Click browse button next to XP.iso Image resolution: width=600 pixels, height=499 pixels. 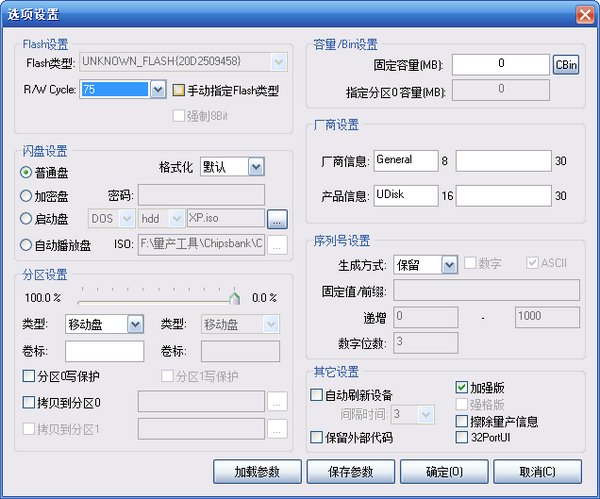[x=277, y=218]
